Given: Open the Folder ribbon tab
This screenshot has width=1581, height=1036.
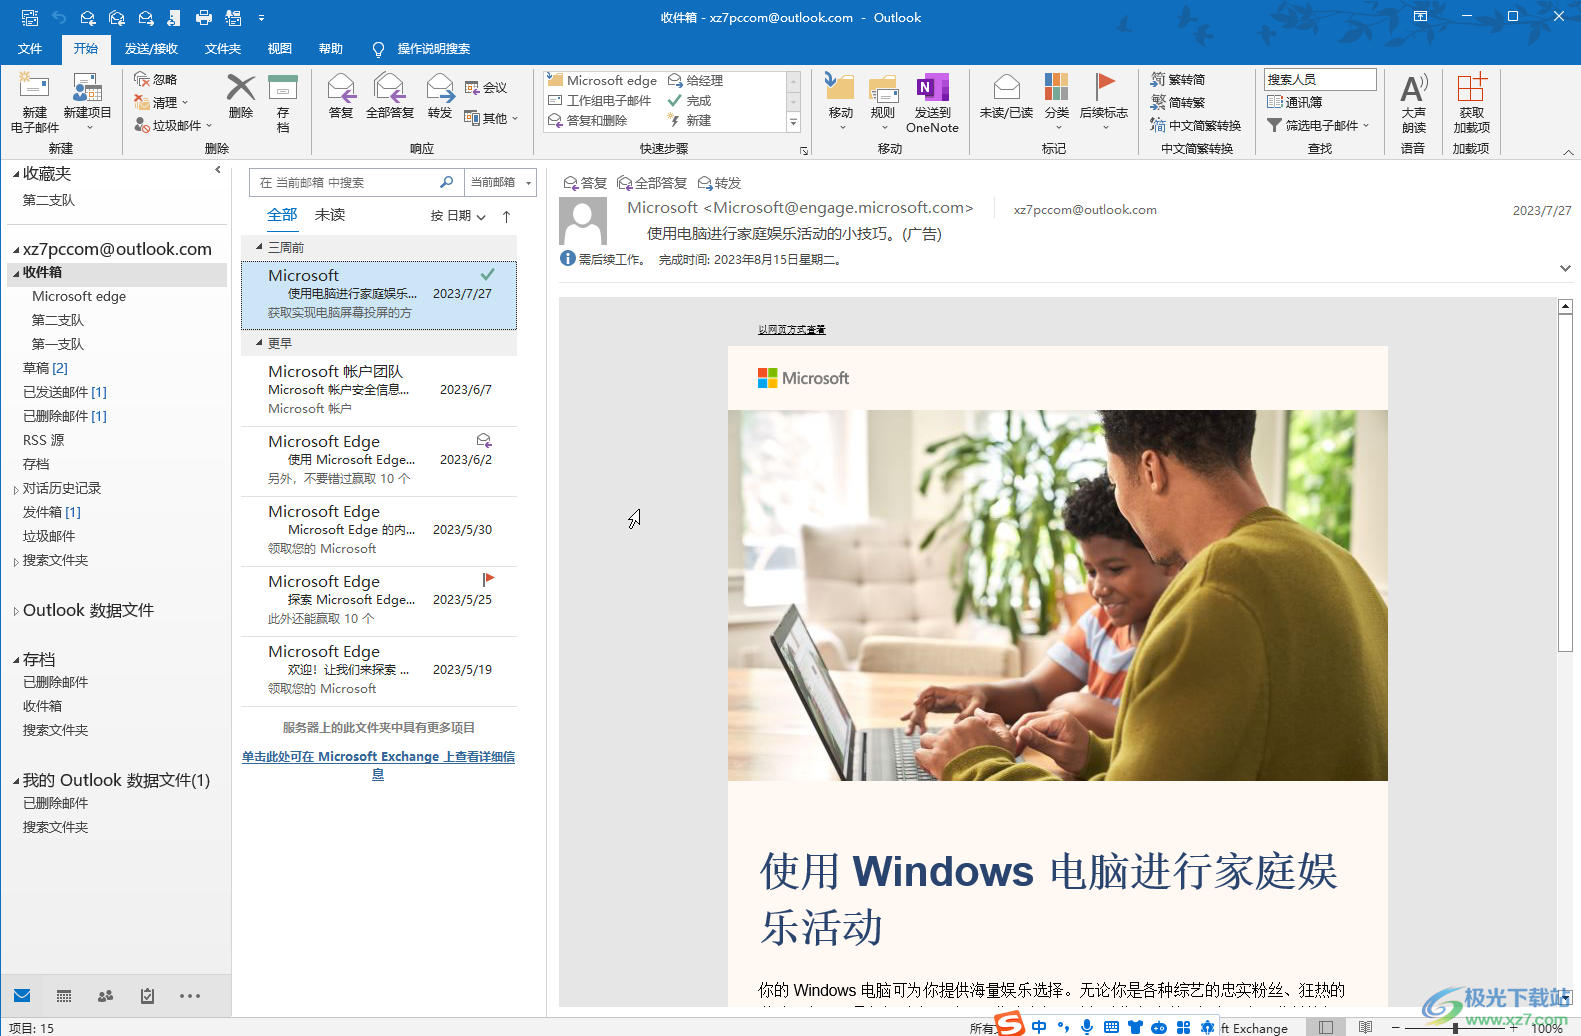Looking at the screenshot, I should 222,48.
